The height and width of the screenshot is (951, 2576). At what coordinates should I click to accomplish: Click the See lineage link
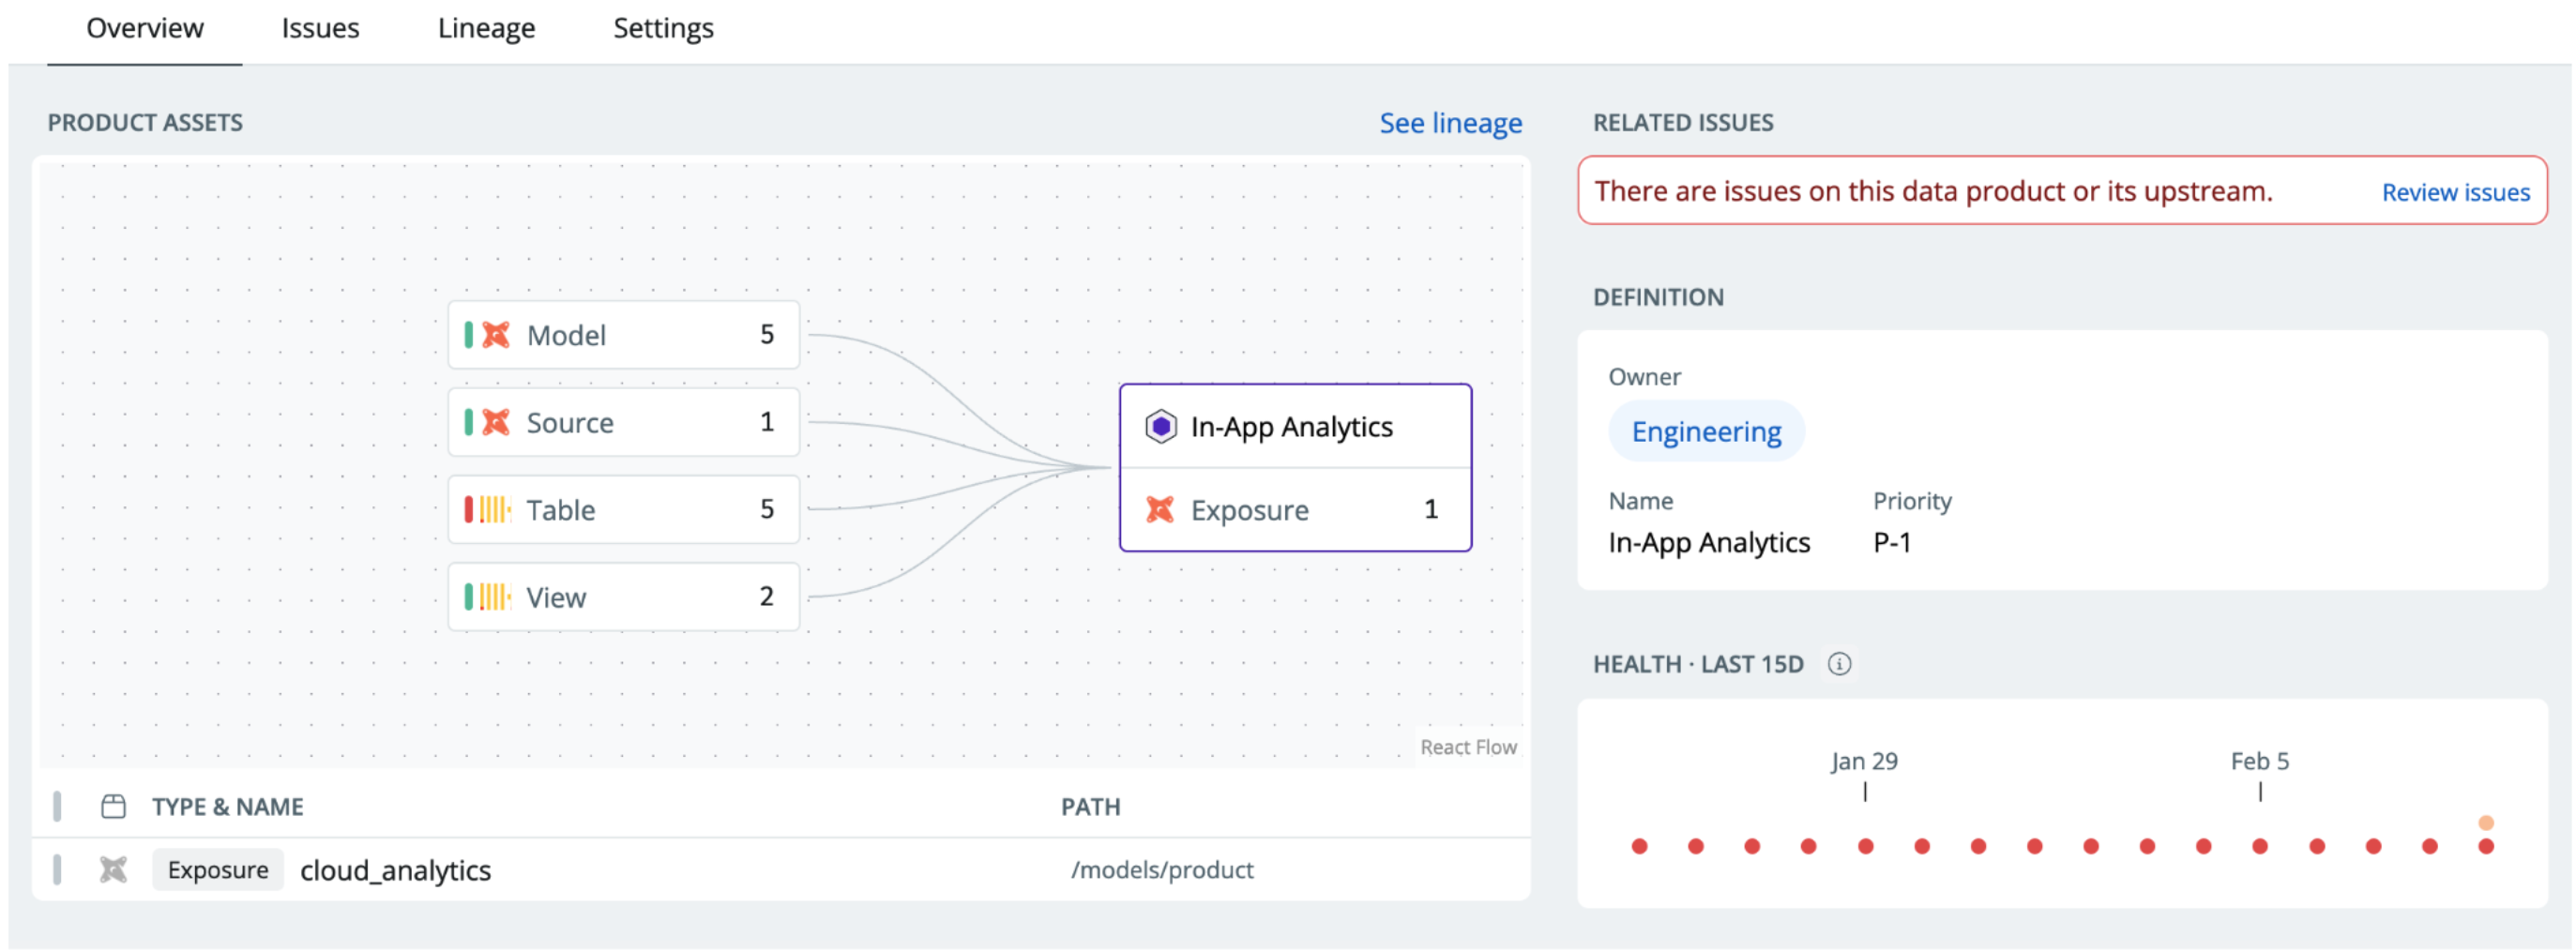(1450, 123)
